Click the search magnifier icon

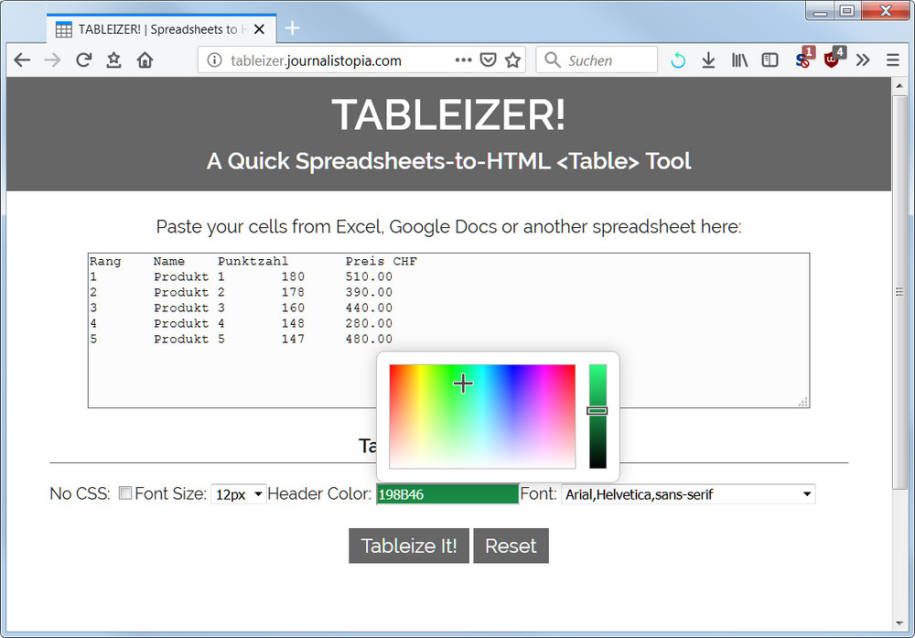552,60
